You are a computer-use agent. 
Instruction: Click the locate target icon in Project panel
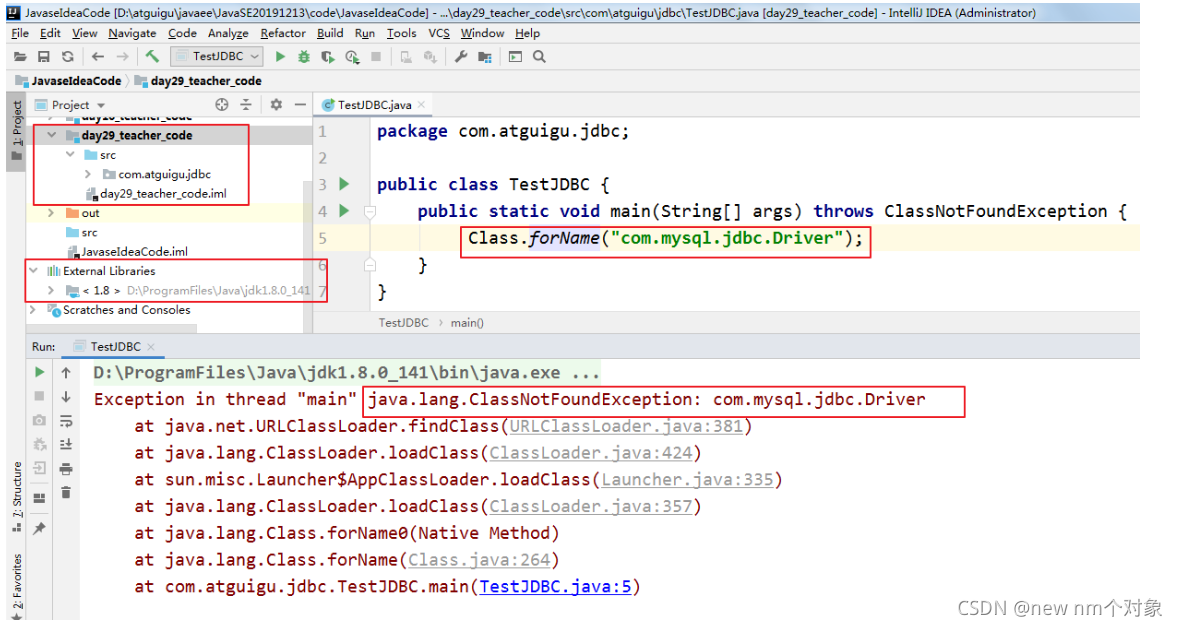(222, 105)
